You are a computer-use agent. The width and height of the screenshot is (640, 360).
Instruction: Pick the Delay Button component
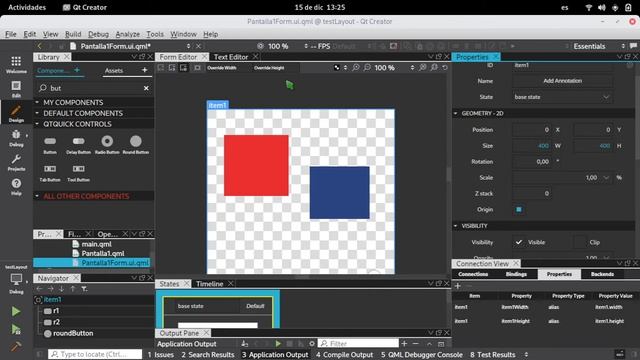78,144
